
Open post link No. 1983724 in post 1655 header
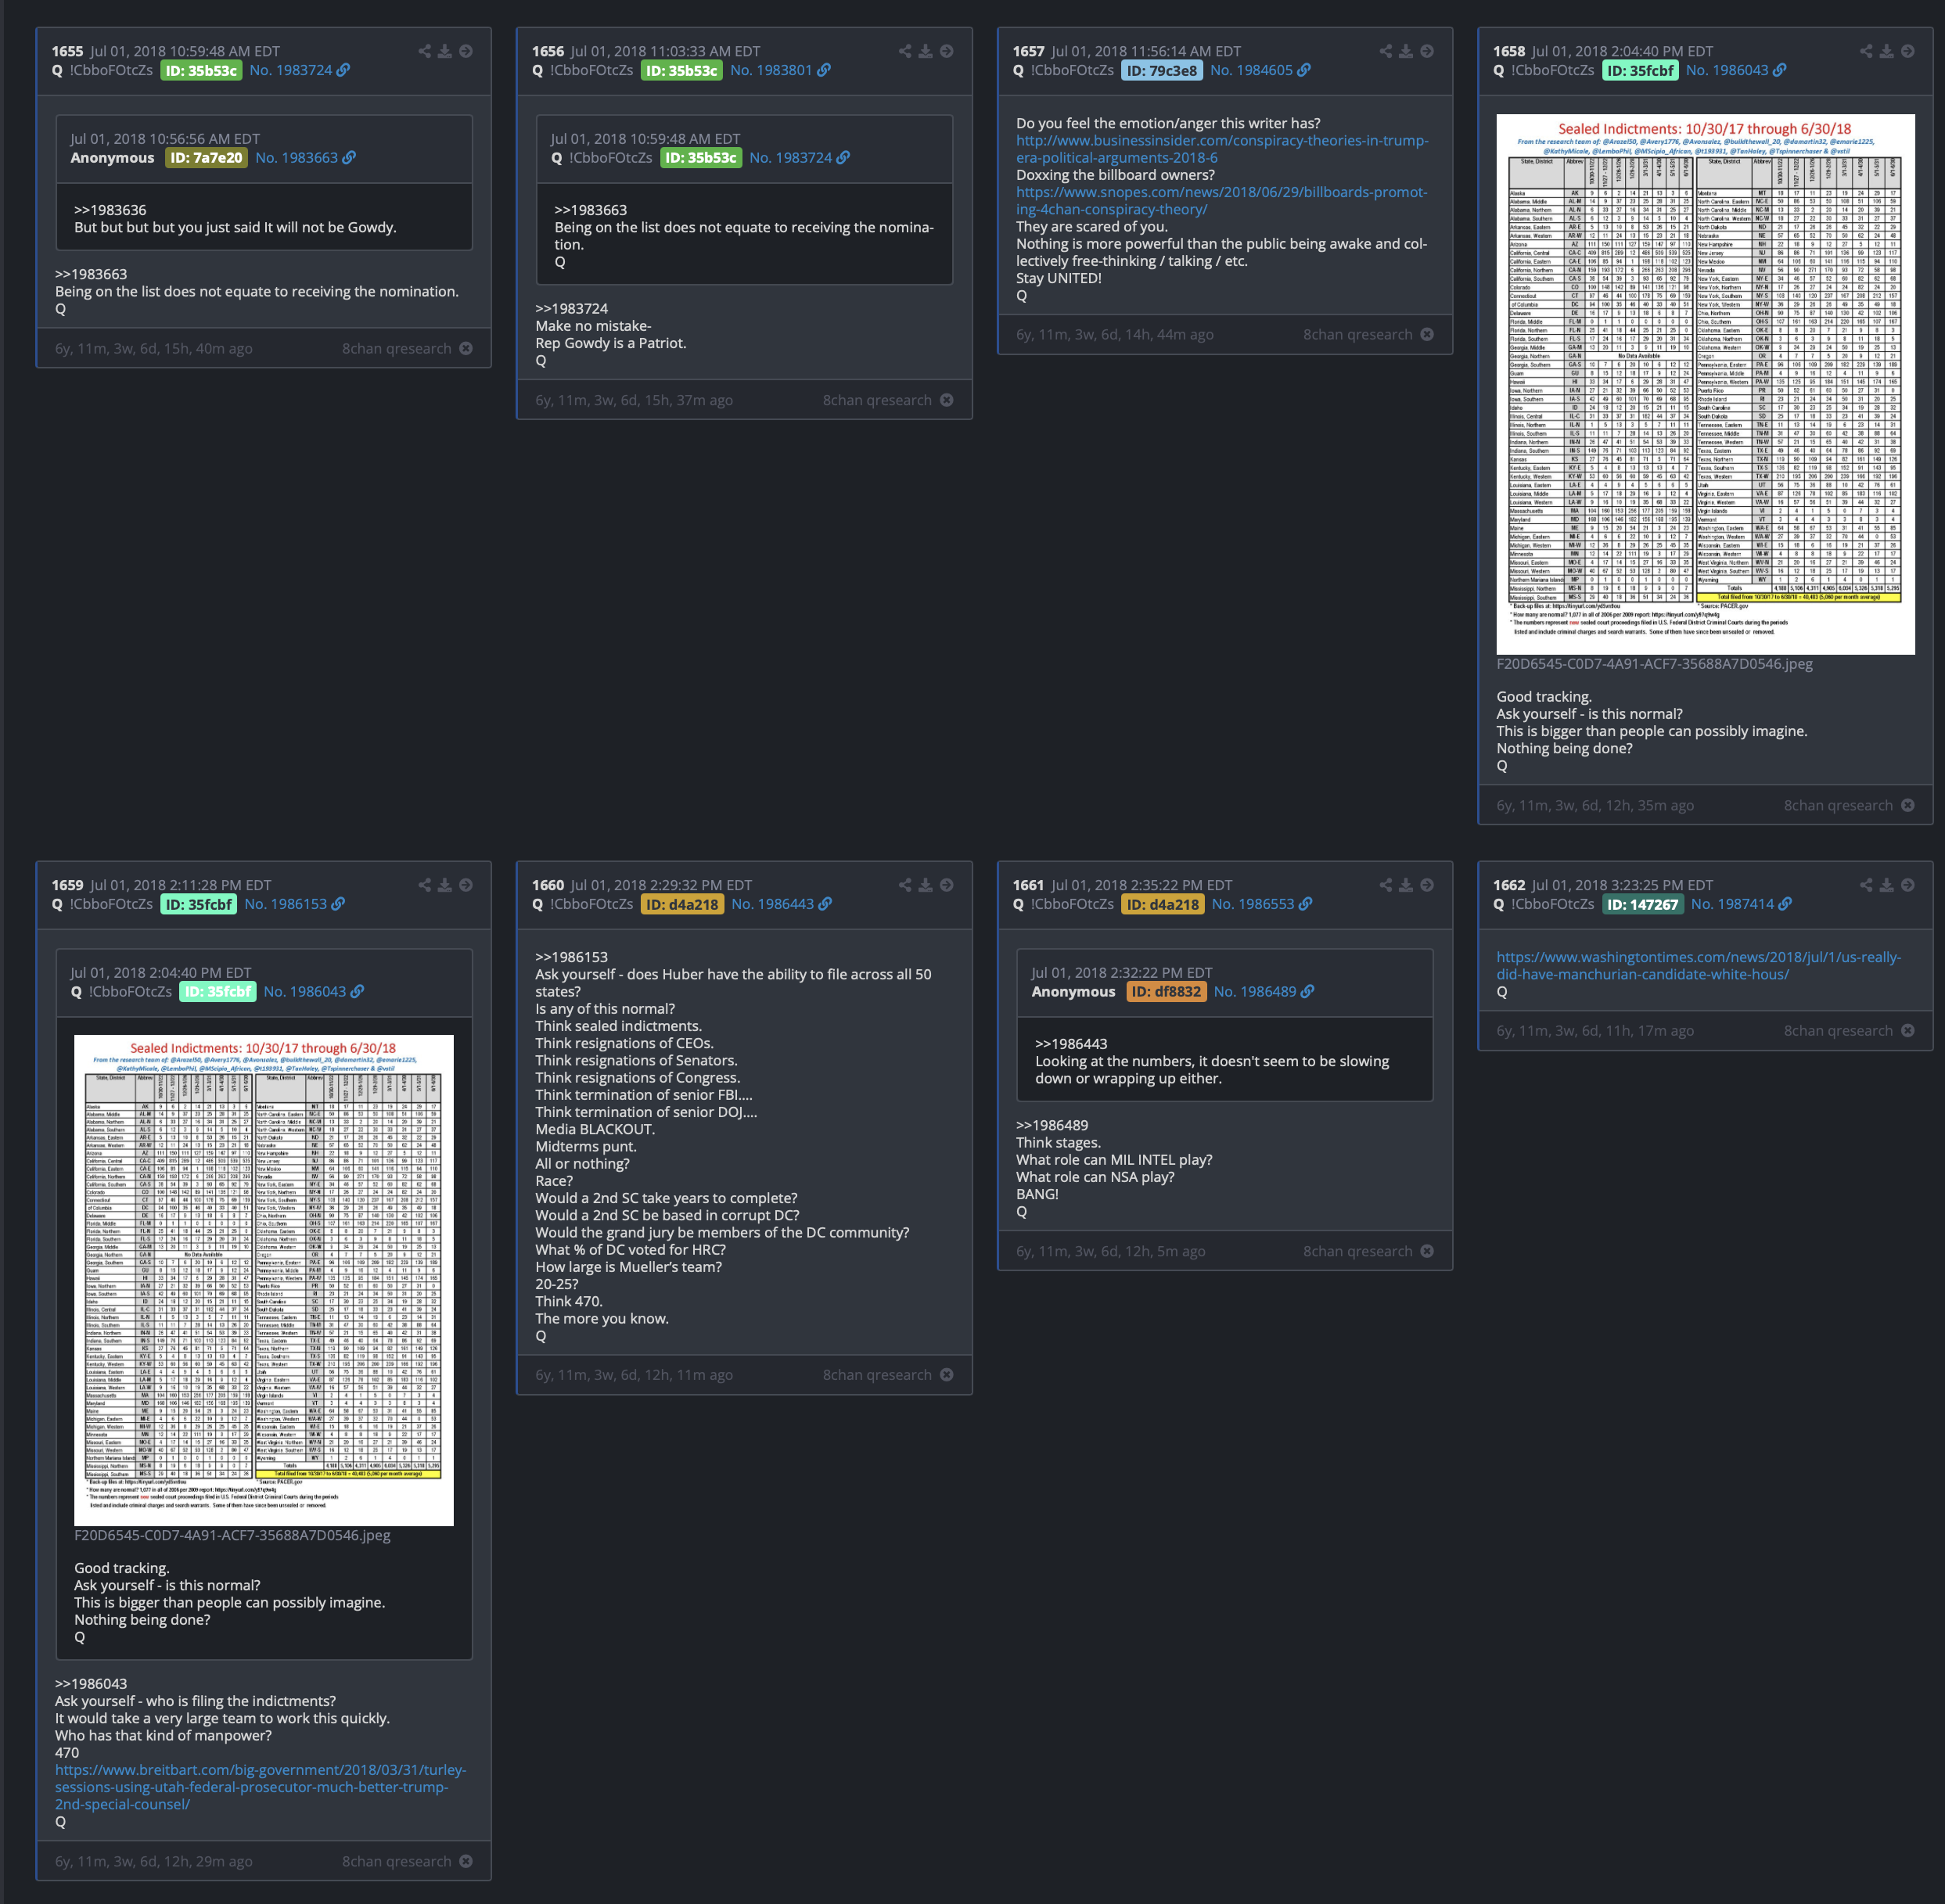coord(299,70)
